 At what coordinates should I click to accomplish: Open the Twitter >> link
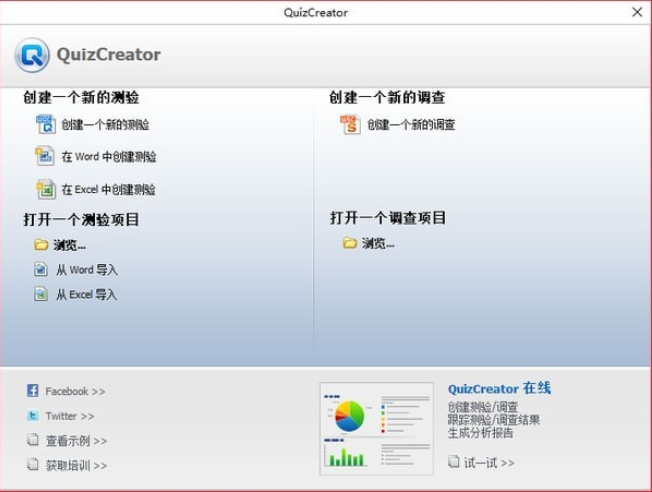click(70, 416)
